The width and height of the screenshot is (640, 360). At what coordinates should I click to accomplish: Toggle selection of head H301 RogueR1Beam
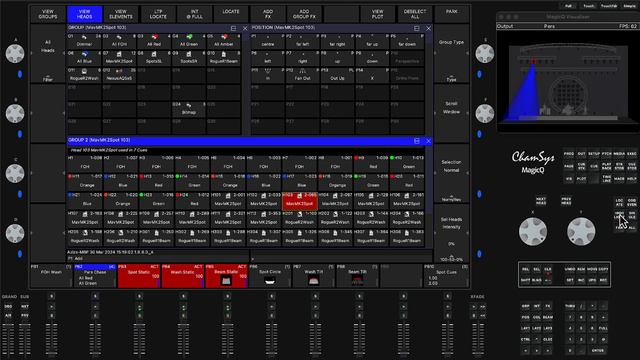[x=156, y=237]
